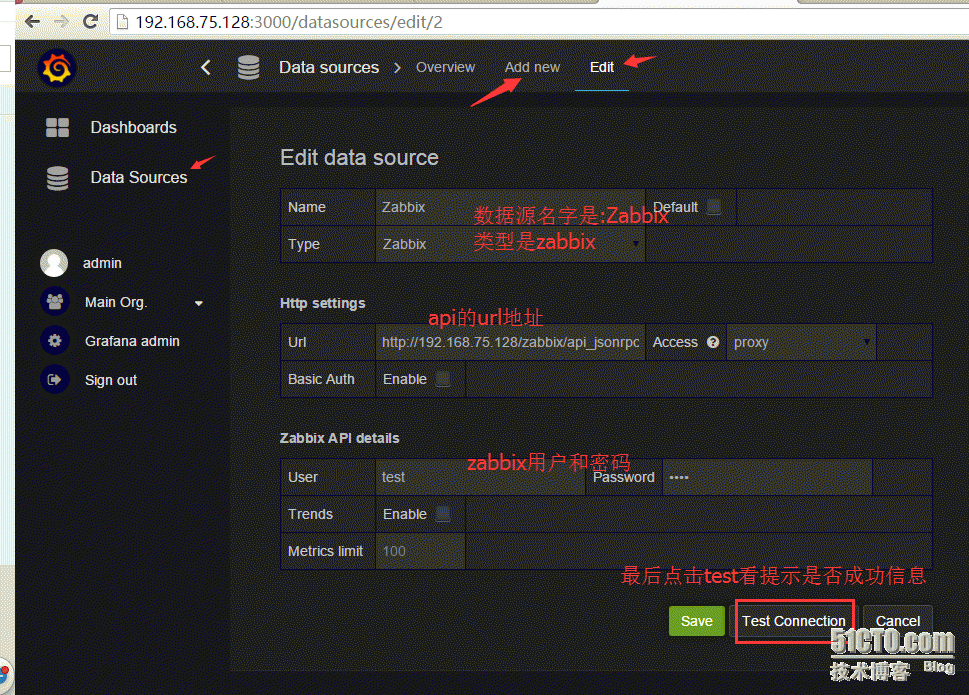Click the Metrics limit input field
Viewport: 969px width, 695px height.
pos(420,551)
